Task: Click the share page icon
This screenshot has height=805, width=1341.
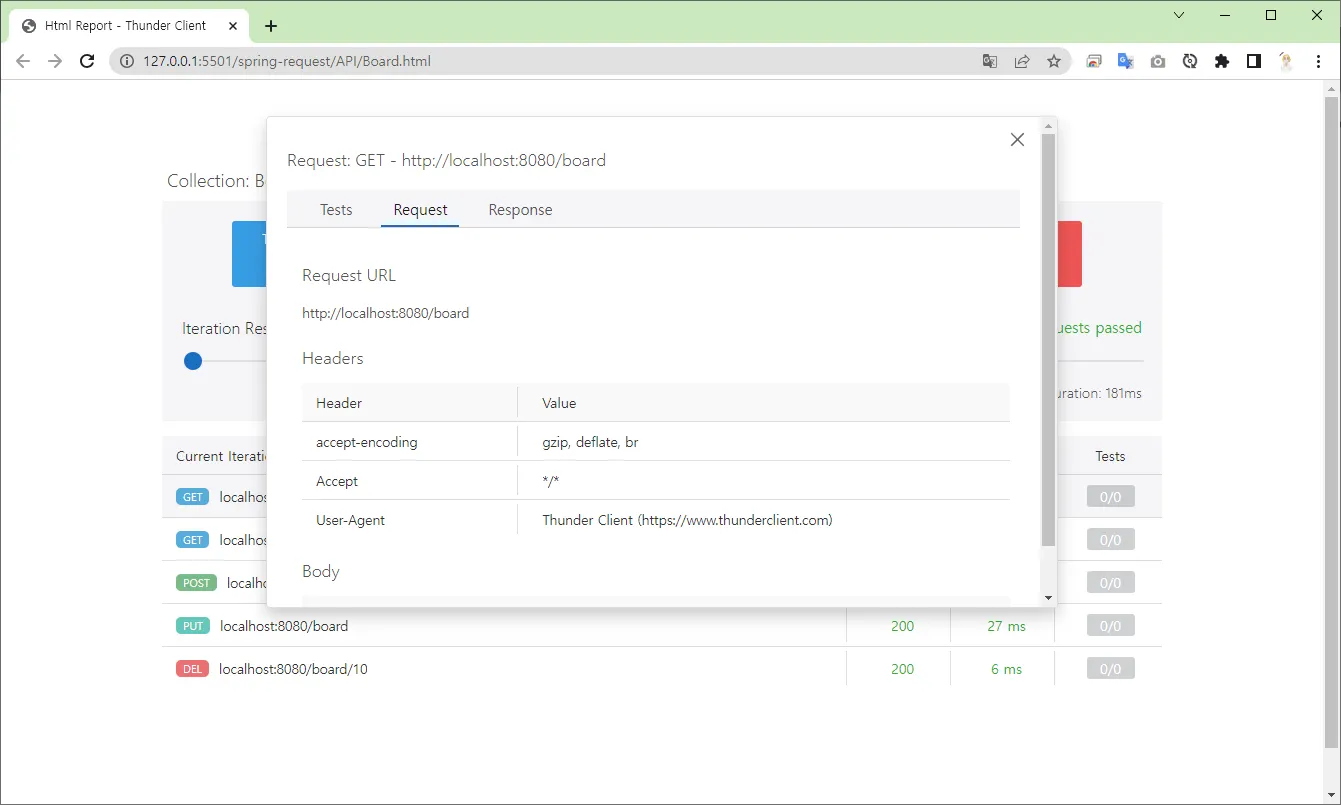Action: [1022, 61]
